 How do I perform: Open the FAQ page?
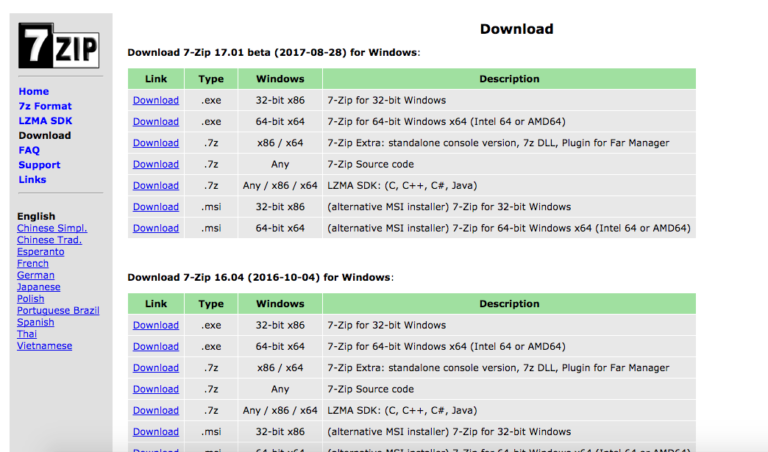pos(29,150)
